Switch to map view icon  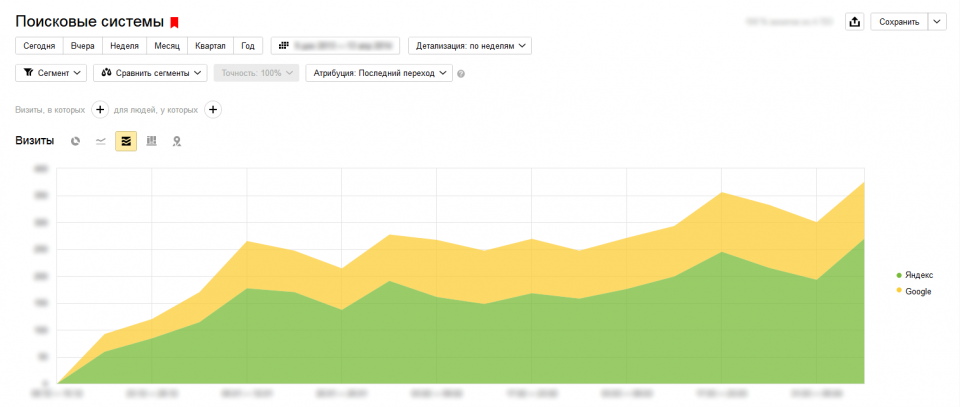(x=176, y=141)
